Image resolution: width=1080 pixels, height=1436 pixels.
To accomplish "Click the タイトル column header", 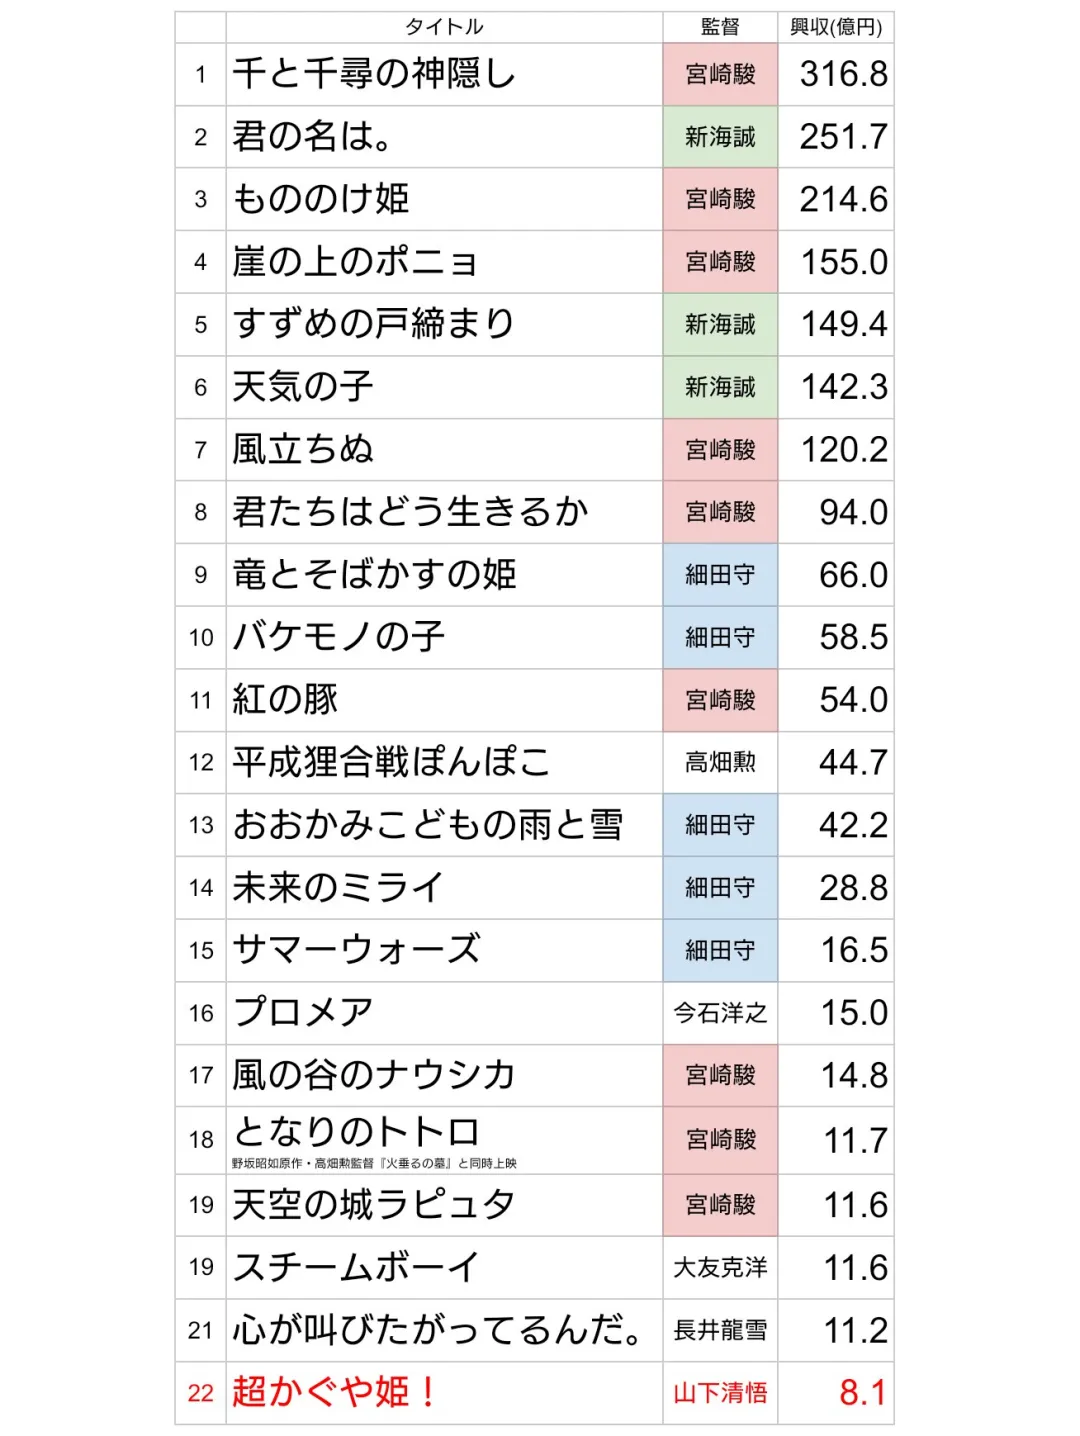I will tap(443, 27).
